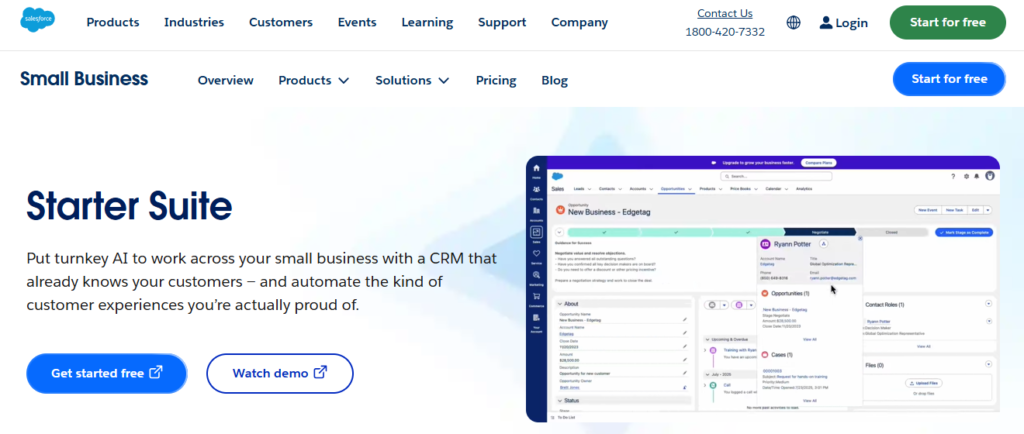
Task: Click the search field in the demo app
Action: (776, 176)
